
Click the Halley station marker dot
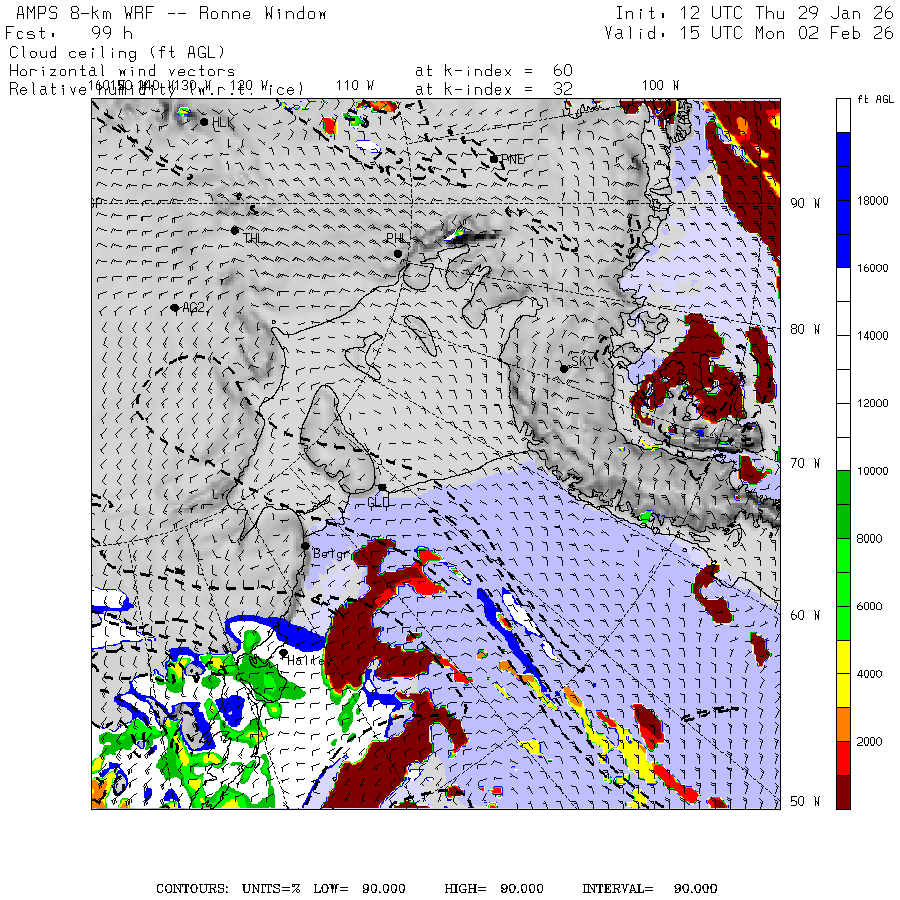(x=283, y=653)
